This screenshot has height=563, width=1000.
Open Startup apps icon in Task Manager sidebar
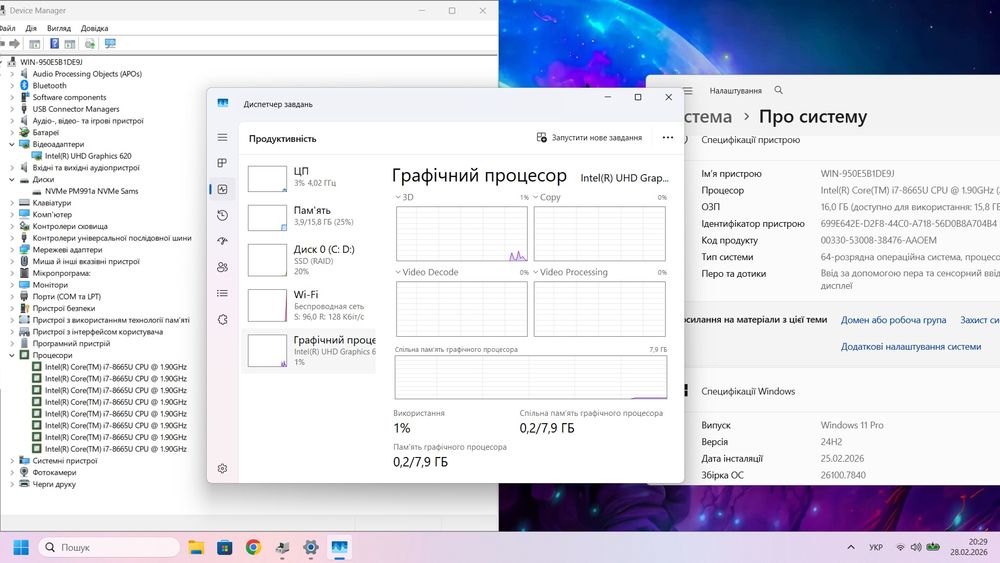pyautogui.click(x=222, y=241)
